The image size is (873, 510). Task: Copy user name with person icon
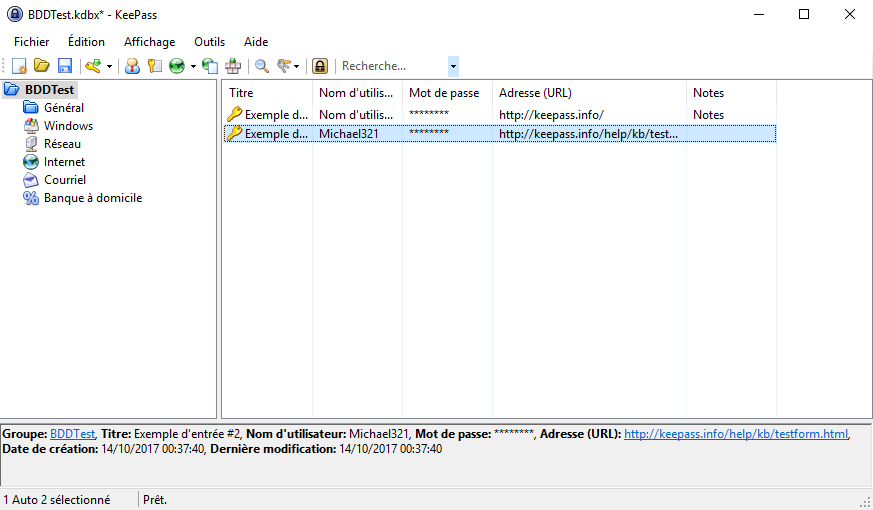[132, 66]
